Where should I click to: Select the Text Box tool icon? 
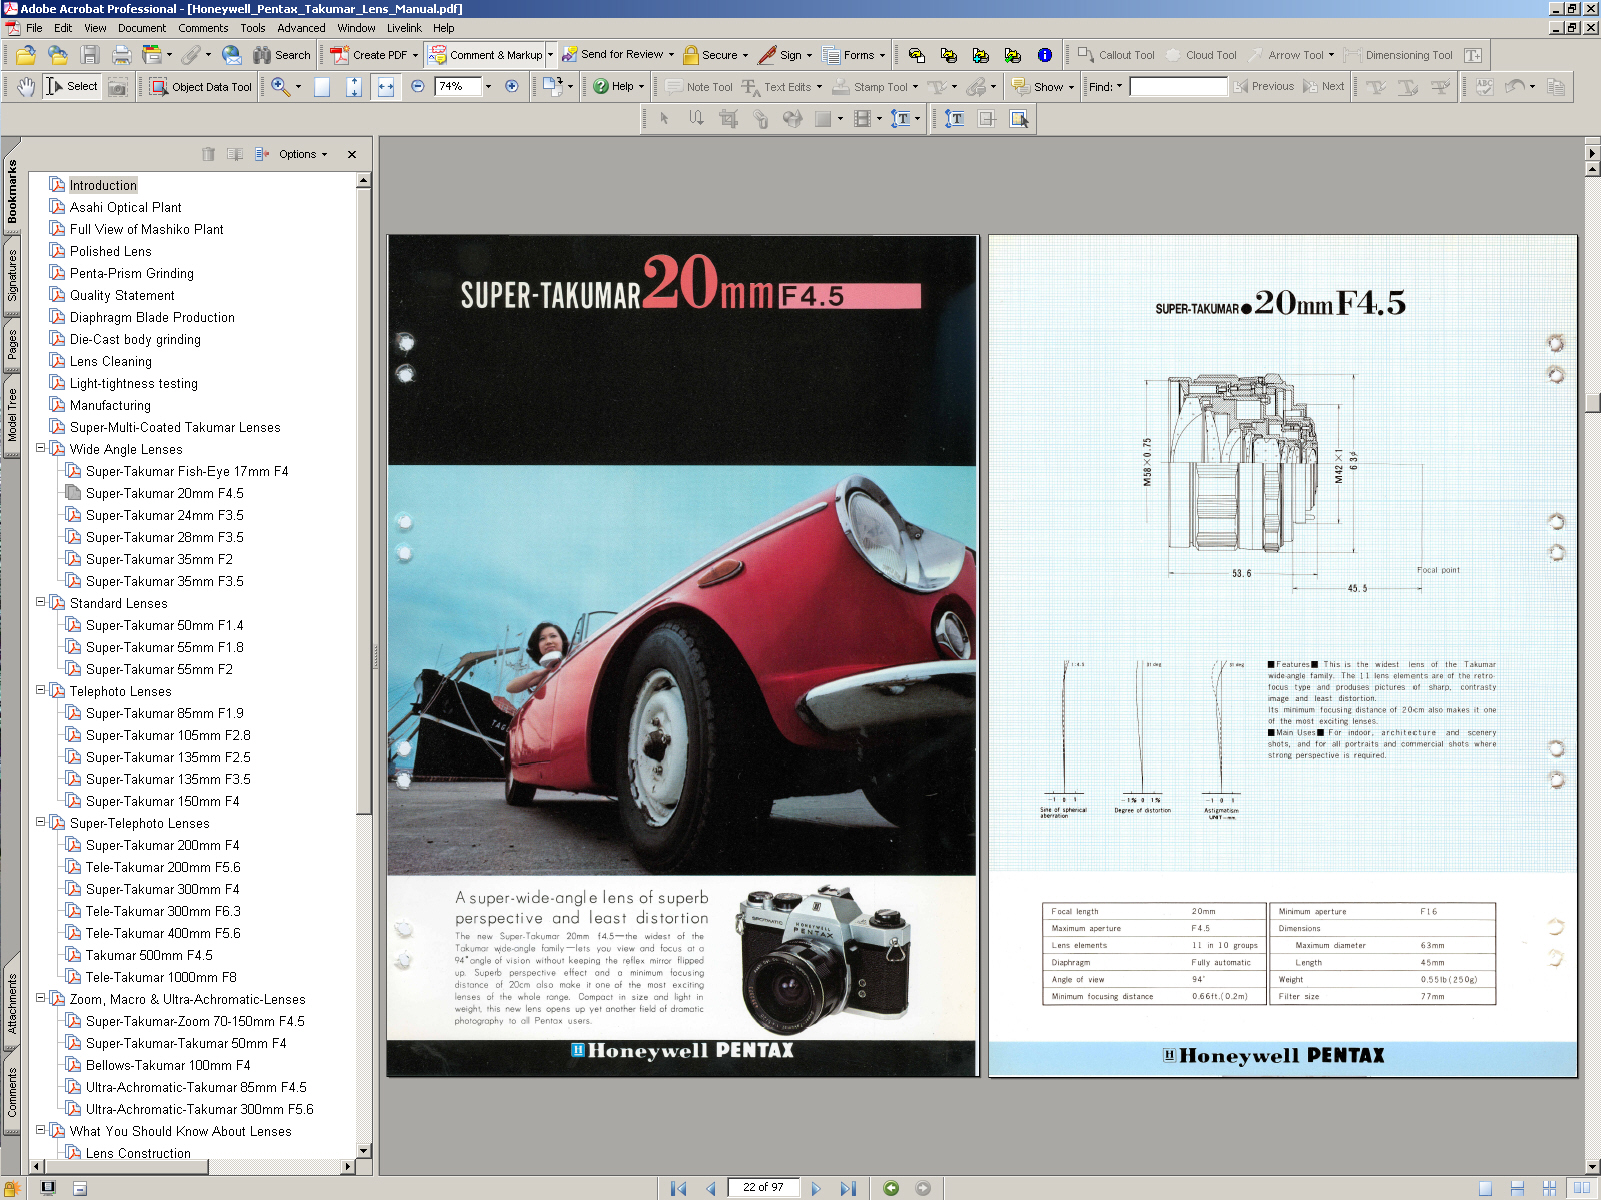[x=1473, y=55]
